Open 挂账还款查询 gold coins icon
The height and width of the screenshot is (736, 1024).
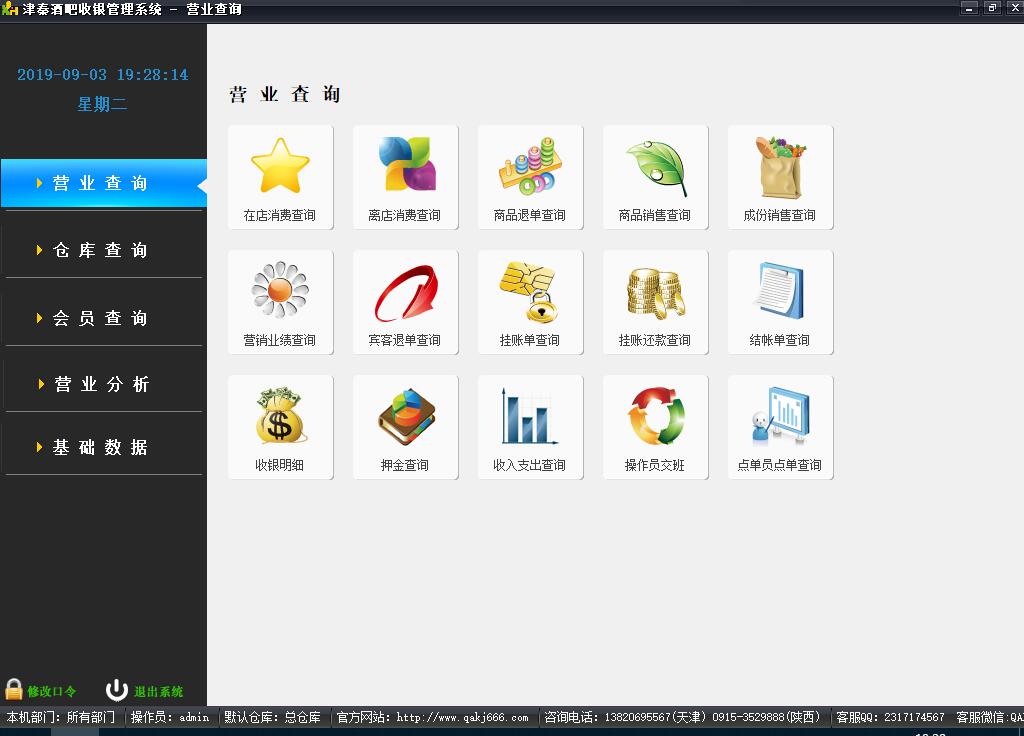[x=655, y=292]
